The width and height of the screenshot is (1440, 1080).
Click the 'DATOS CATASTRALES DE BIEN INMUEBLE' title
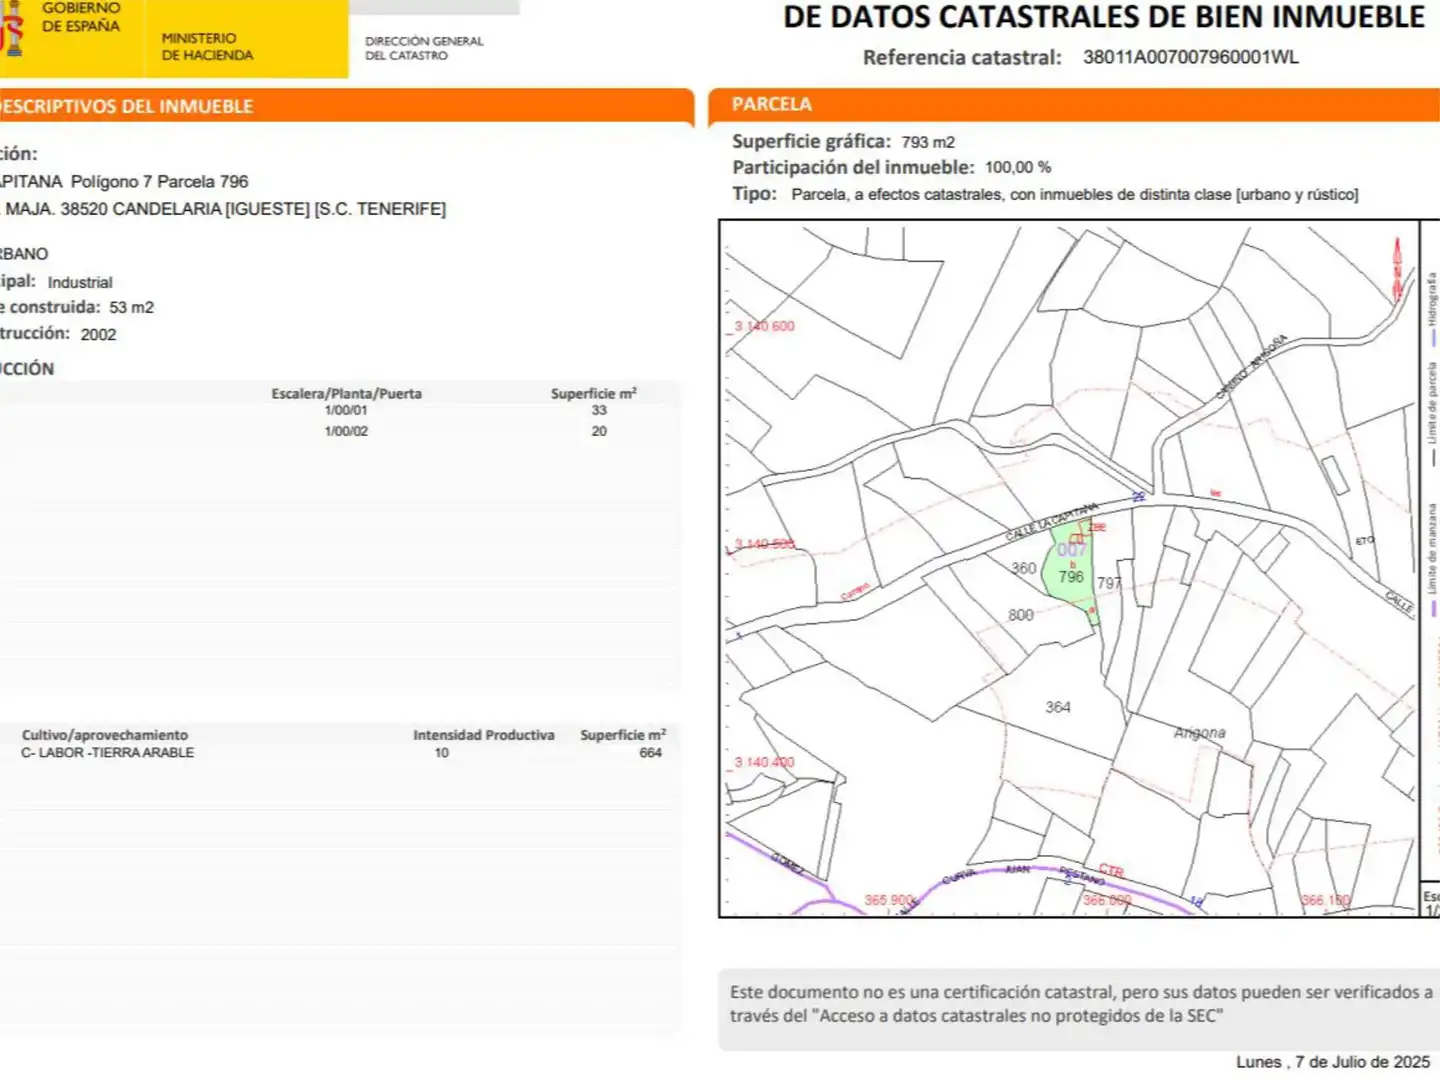(x=1104, y=16)
